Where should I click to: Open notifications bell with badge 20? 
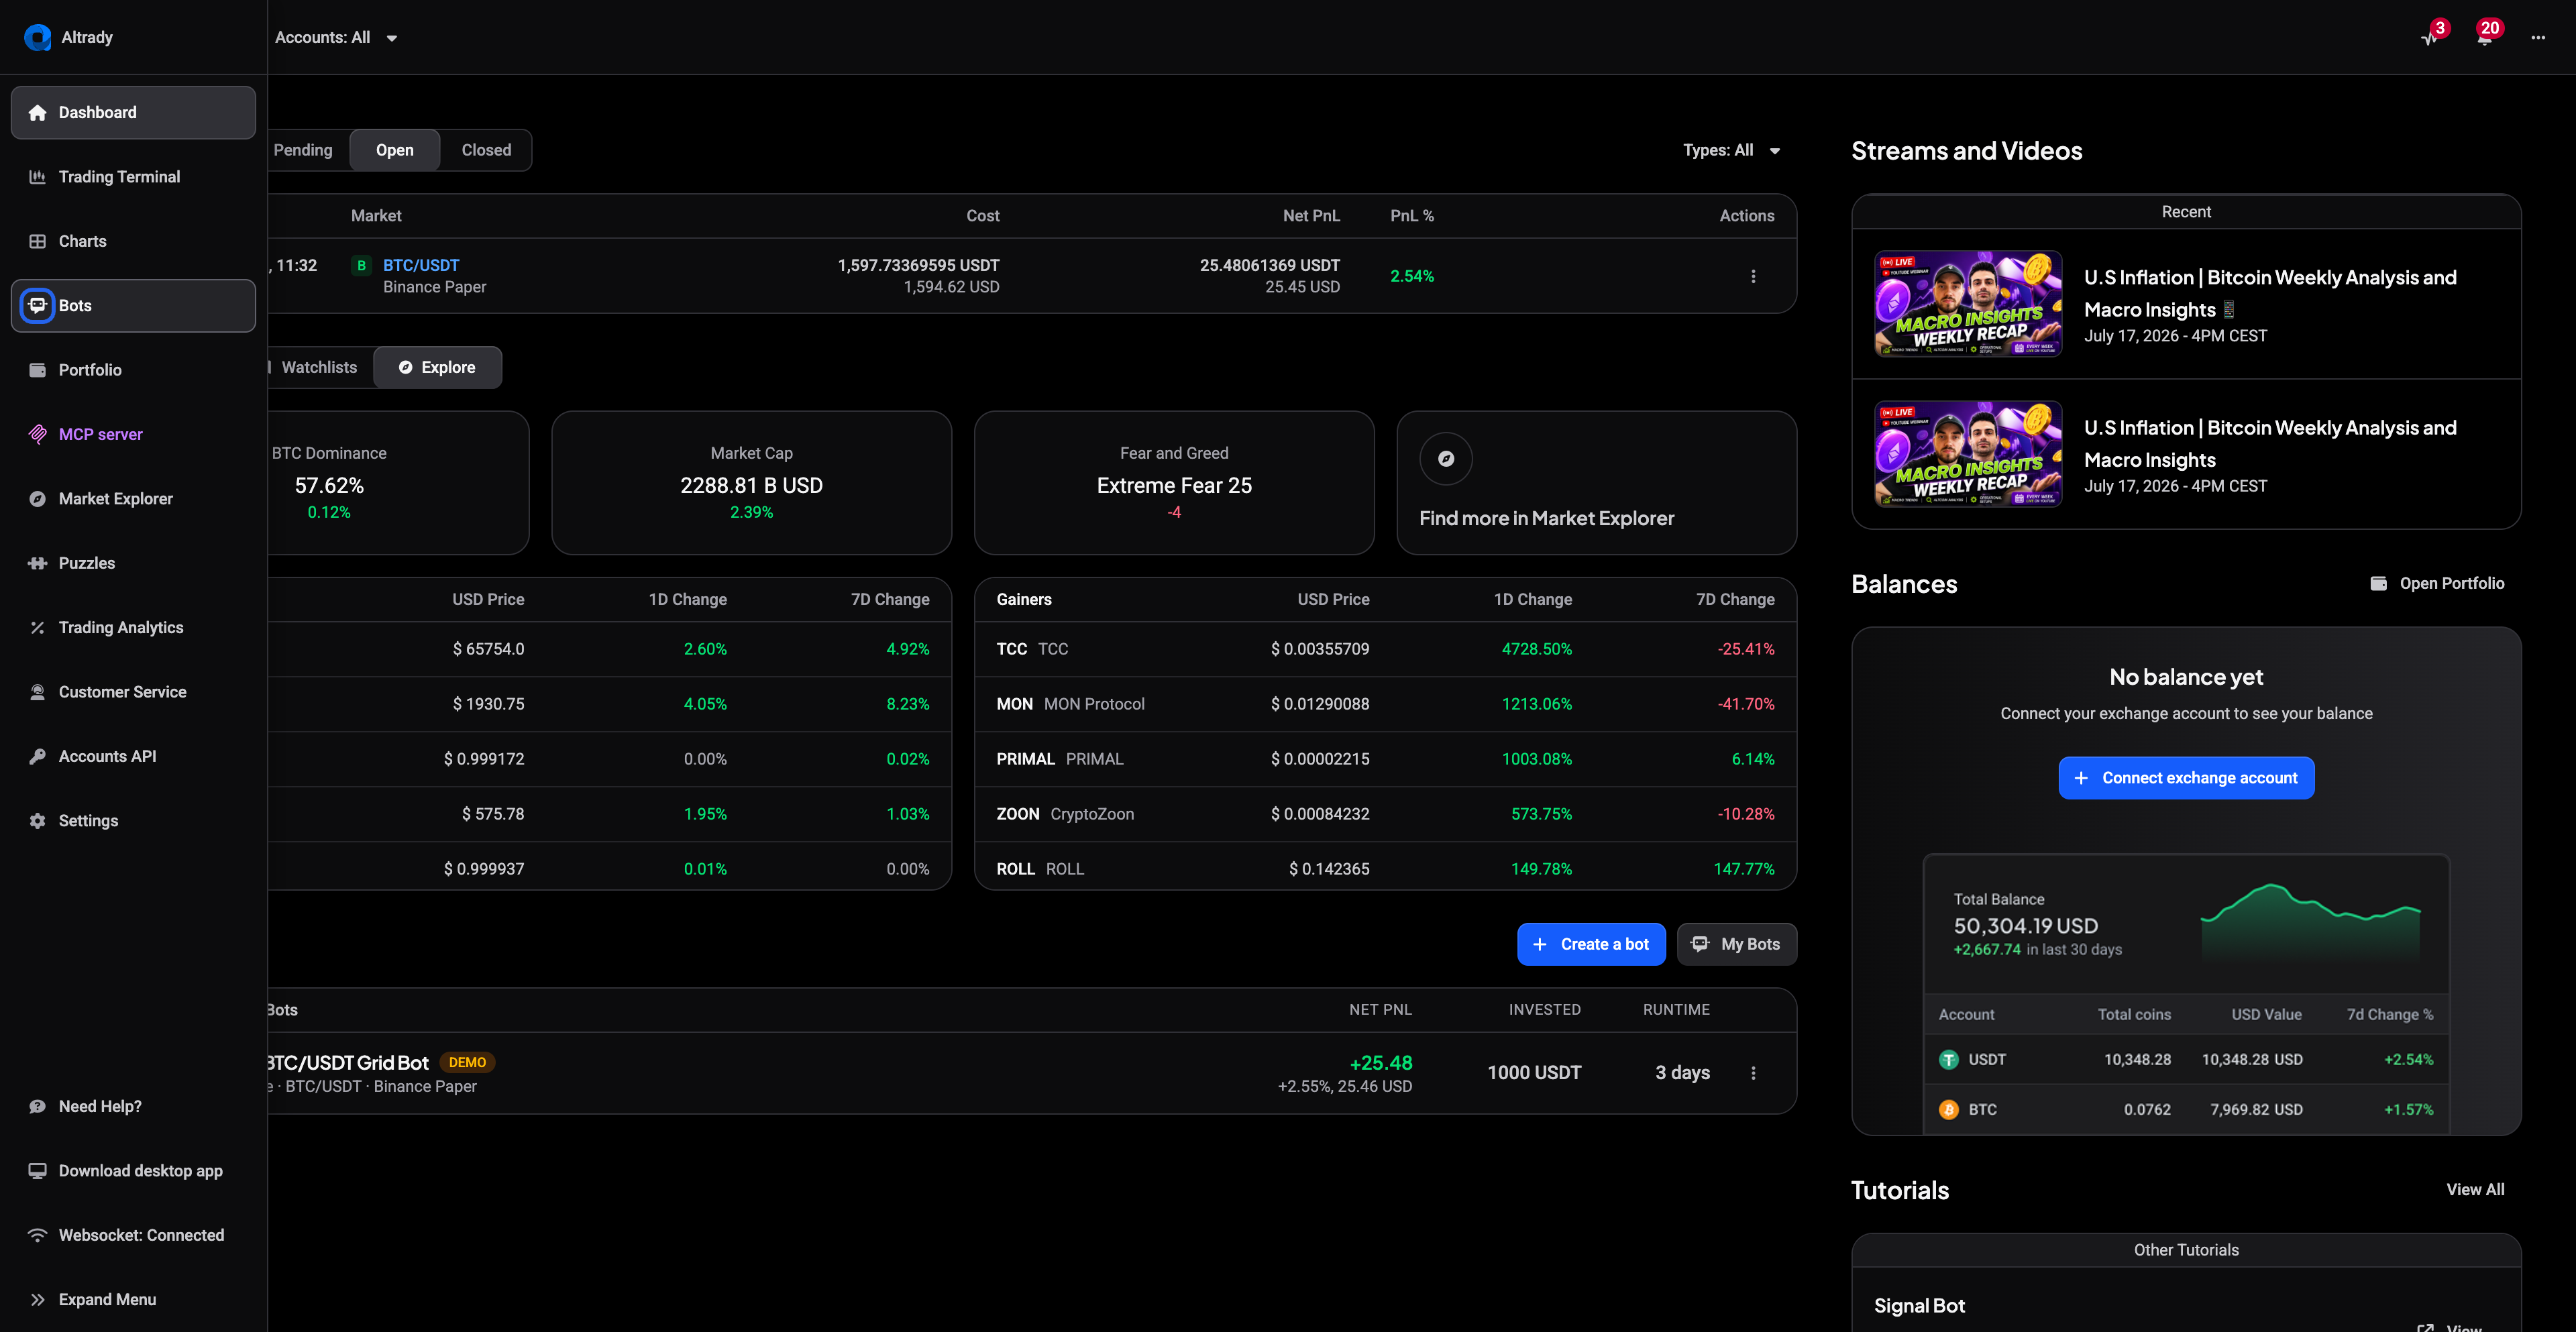pos(2485,37)
